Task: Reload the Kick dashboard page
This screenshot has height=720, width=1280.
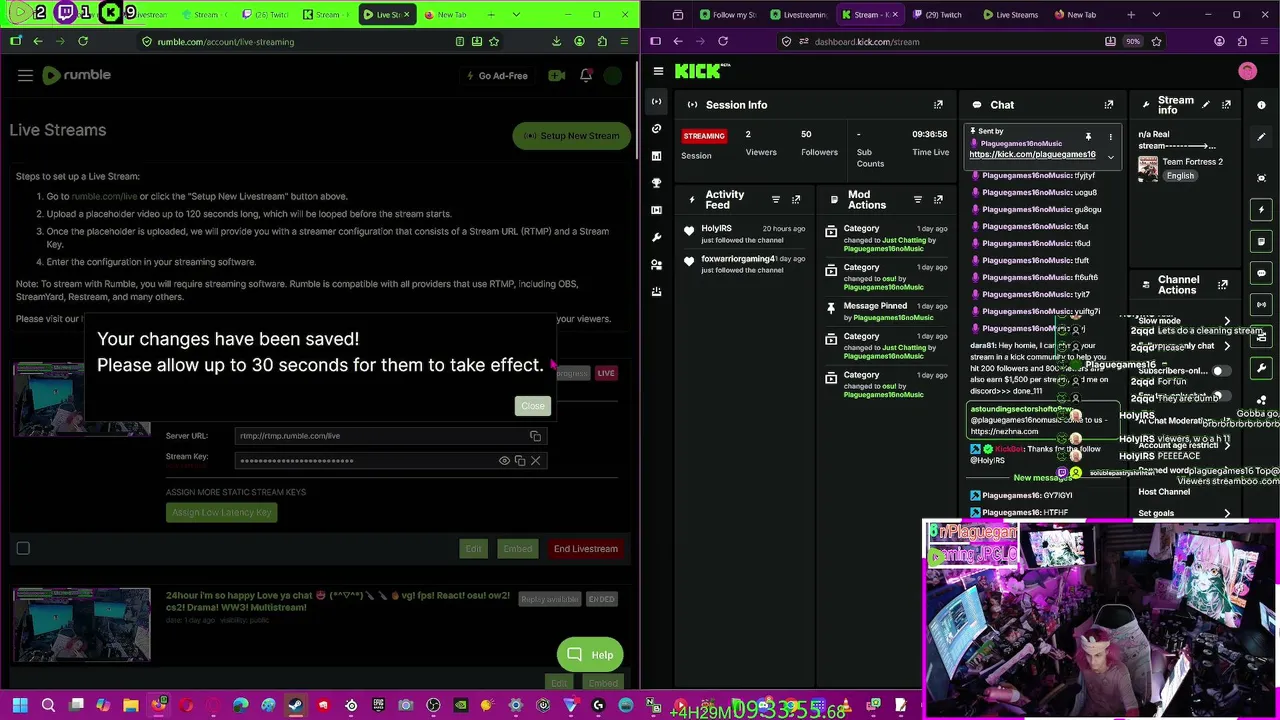Action: tap(722, 42)
